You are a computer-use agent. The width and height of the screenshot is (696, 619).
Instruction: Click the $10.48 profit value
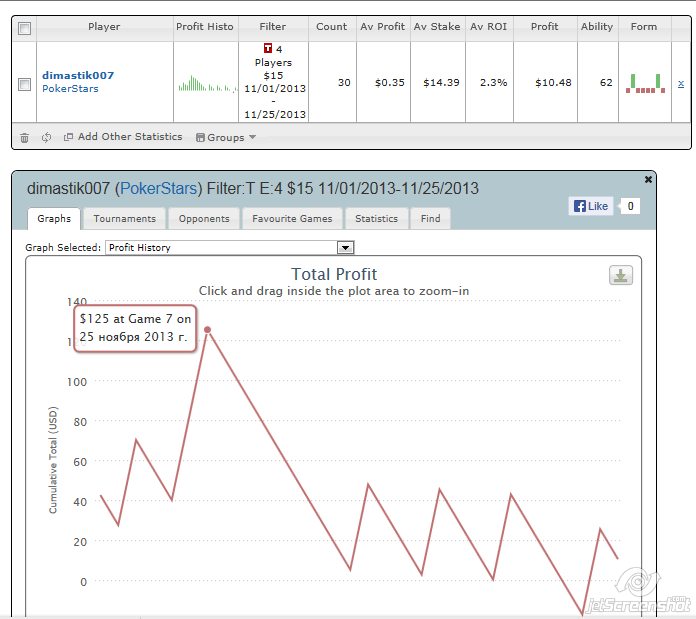(x=553, y=83)
